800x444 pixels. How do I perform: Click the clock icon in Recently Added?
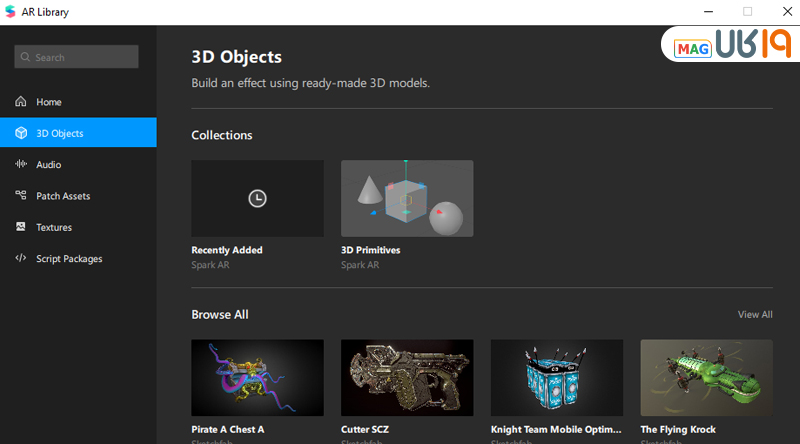click(257, 198)
